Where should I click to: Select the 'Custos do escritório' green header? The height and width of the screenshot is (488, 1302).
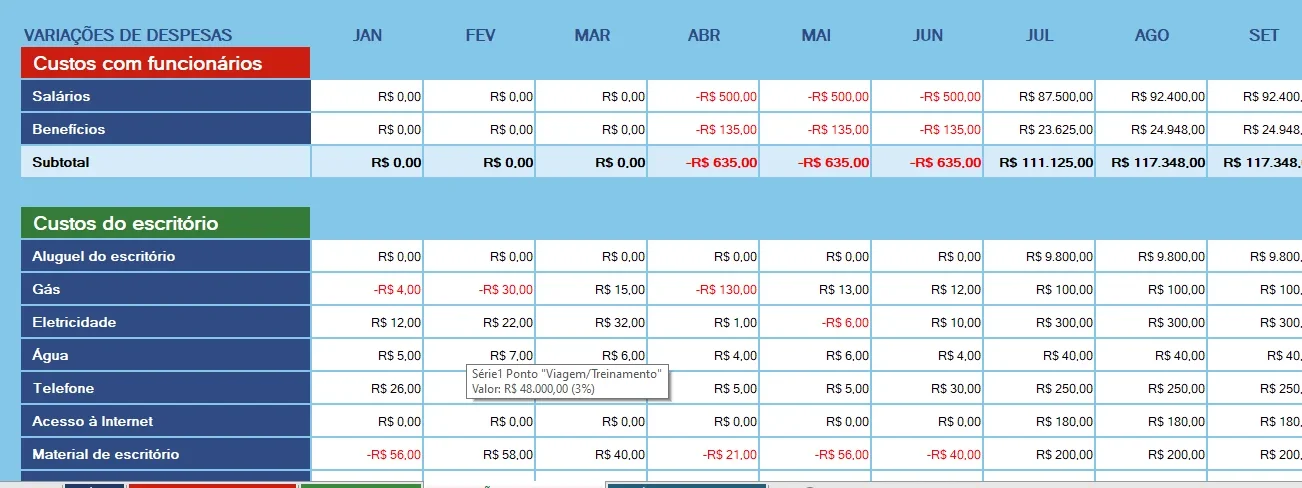[165, 223]
